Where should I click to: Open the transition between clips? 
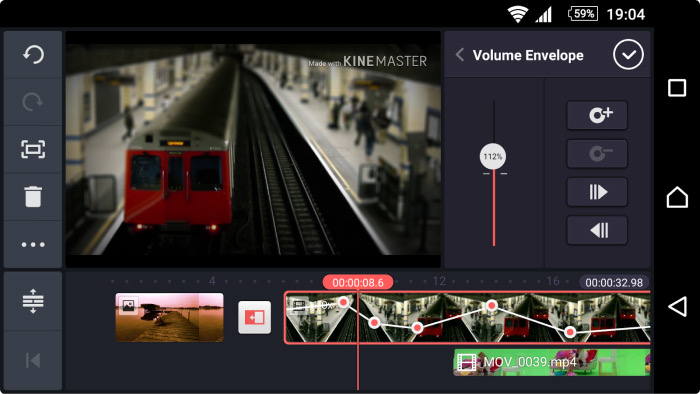pos(254,317)
